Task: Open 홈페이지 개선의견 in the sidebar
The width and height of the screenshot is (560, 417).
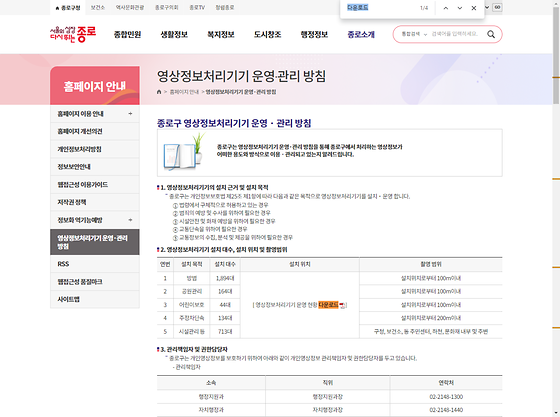Action: (x=95, y=131)
